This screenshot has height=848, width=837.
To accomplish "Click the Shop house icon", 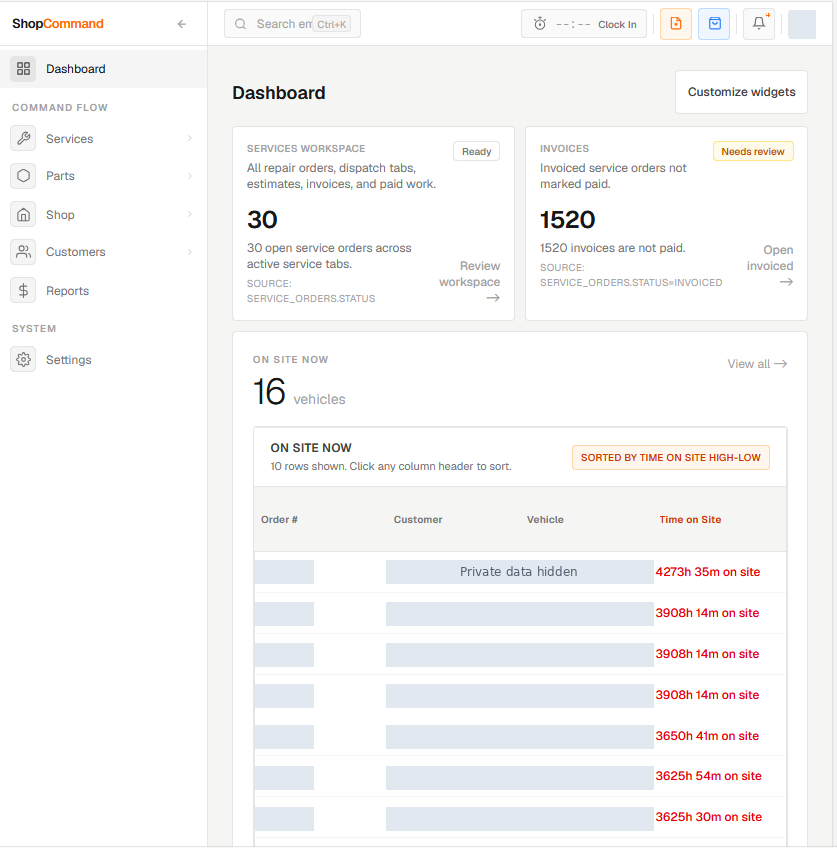I will coord(23,215).
